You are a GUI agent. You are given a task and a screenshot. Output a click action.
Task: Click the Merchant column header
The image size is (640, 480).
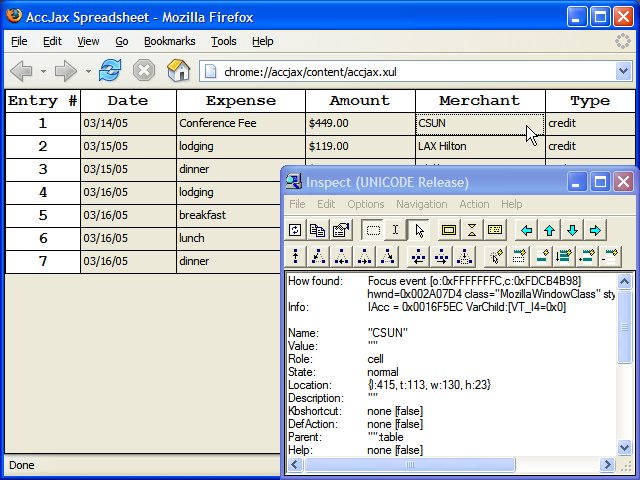tap(480, 100)
